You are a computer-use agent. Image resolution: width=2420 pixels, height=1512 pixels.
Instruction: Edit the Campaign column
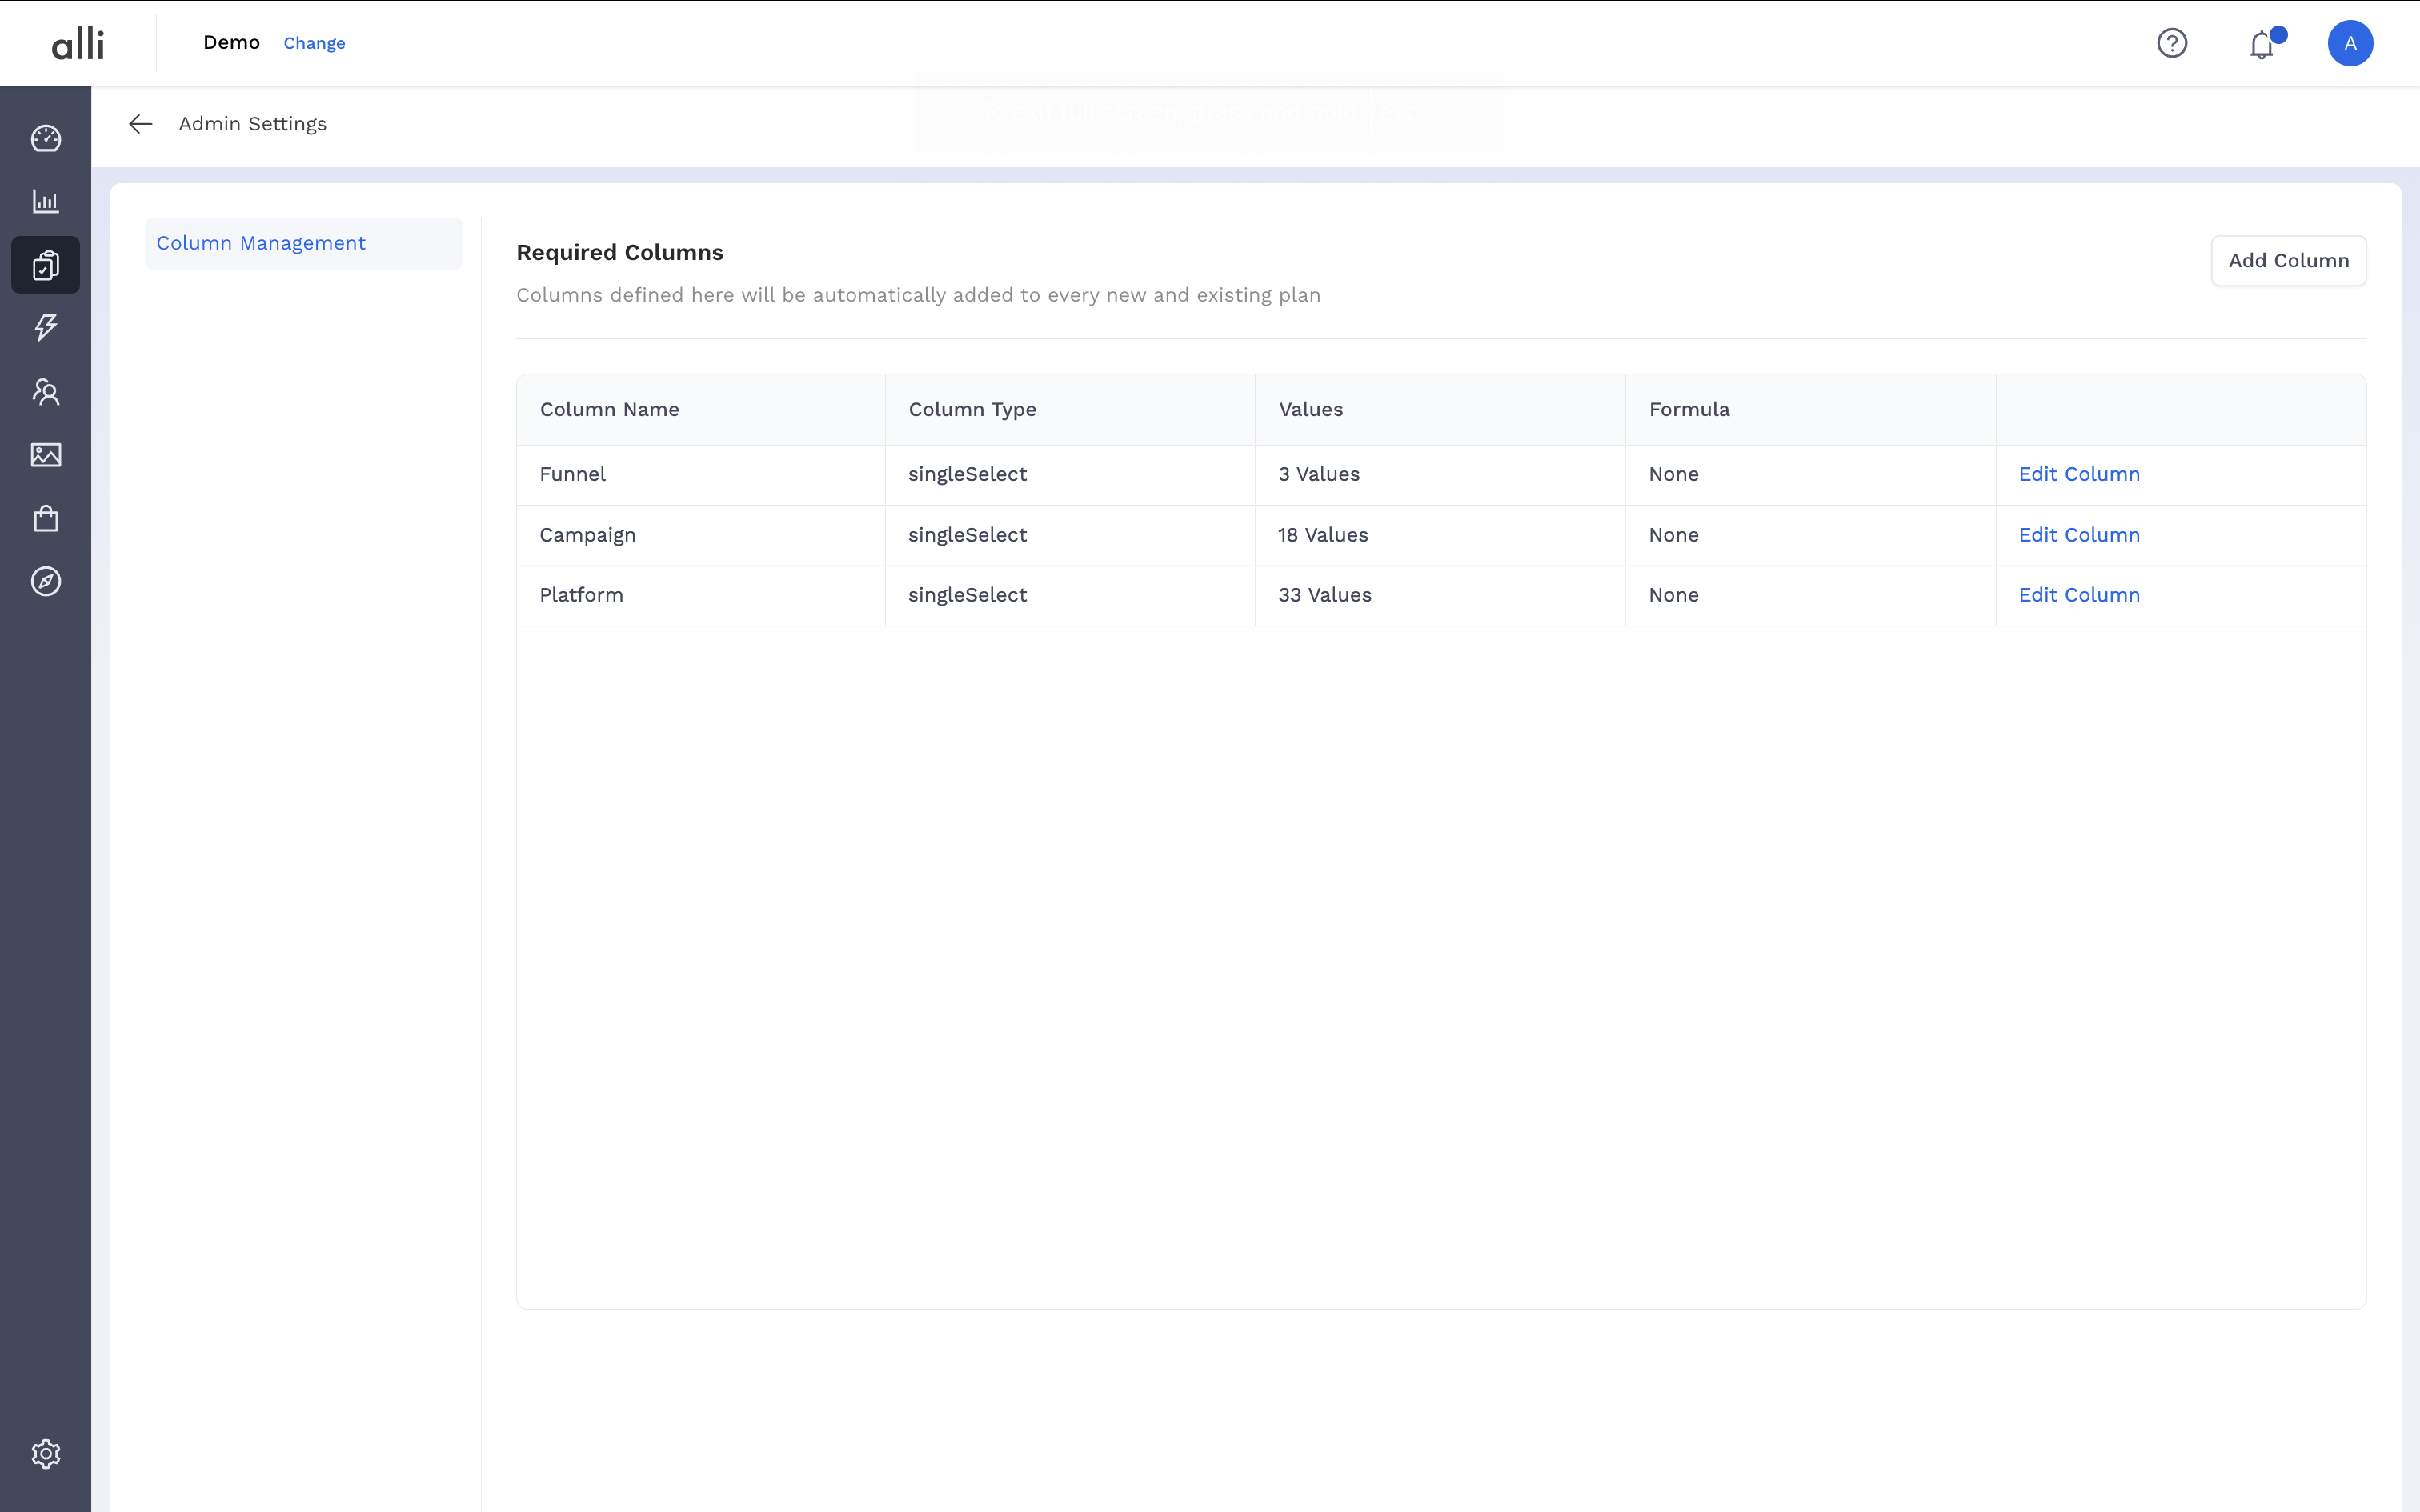(x=2078, y=535)
